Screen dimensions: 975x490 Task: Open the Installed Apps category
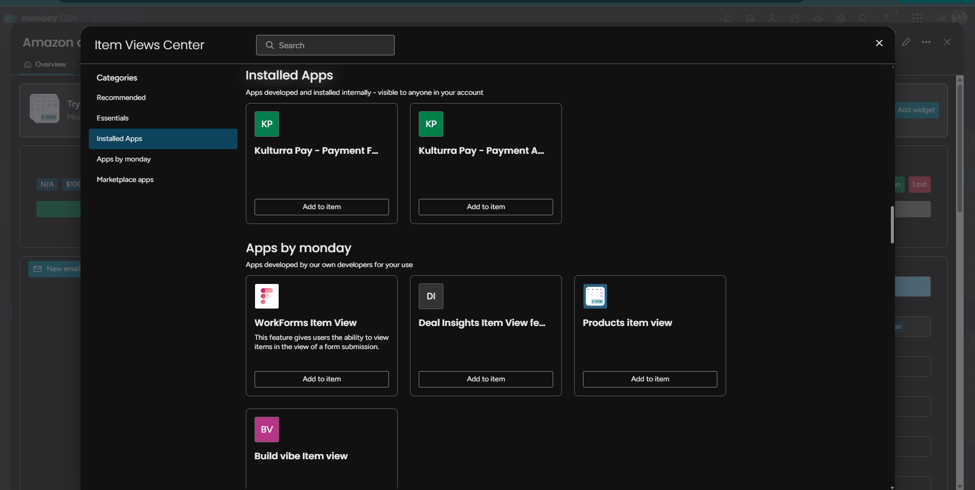[163, 139]
